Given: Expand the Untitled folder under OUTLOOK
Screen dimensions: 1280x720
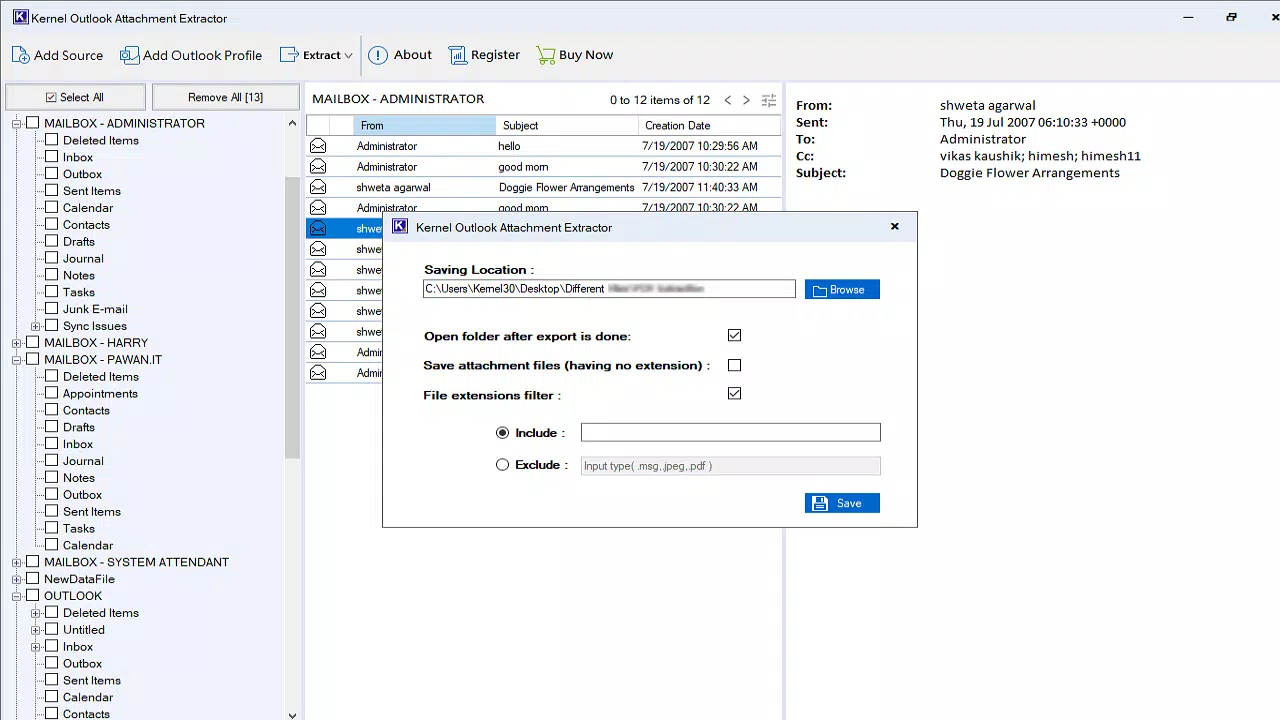Looking at the screenshot, I should [x=36, y=630].
